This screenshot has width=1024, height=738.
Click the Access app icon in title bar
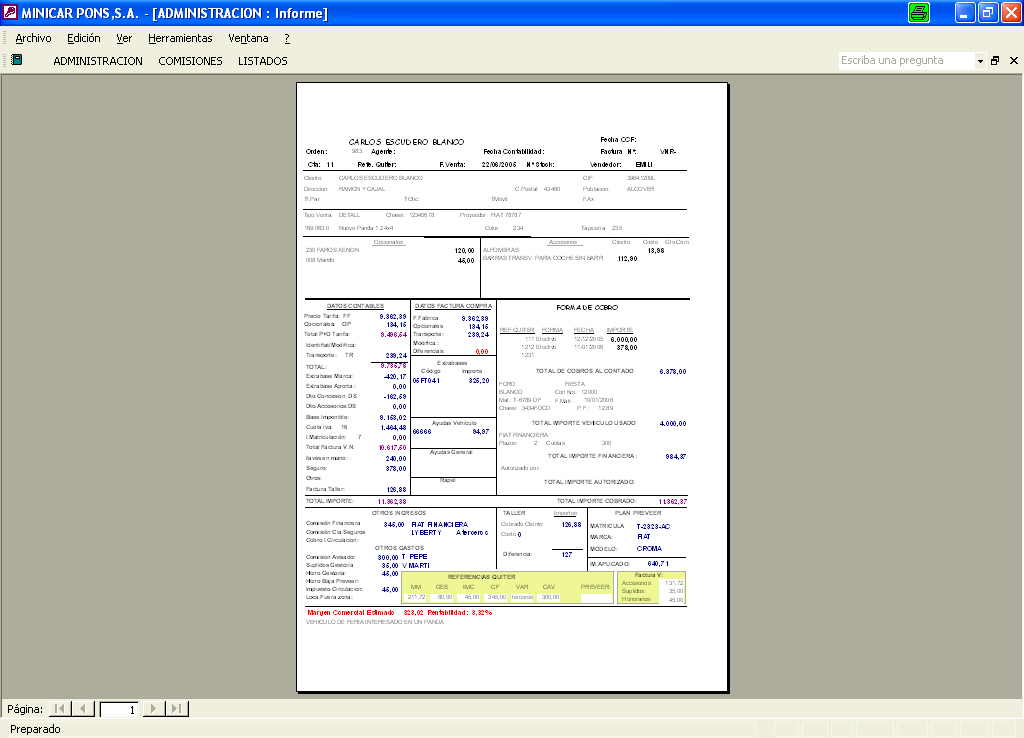pyautogui.click(x=10, y=12)
